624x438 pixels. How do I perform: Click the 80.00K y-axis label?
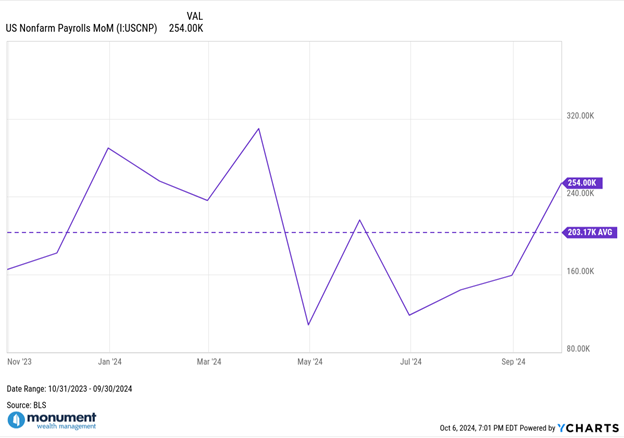[578, 349]
